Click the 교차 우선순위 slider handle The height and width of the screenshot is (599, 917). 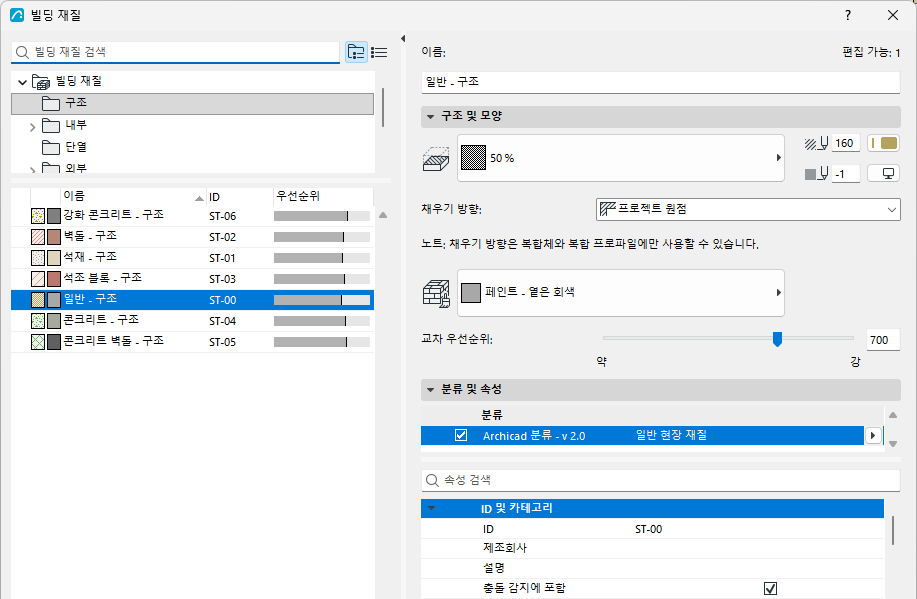tap(777, 339)
